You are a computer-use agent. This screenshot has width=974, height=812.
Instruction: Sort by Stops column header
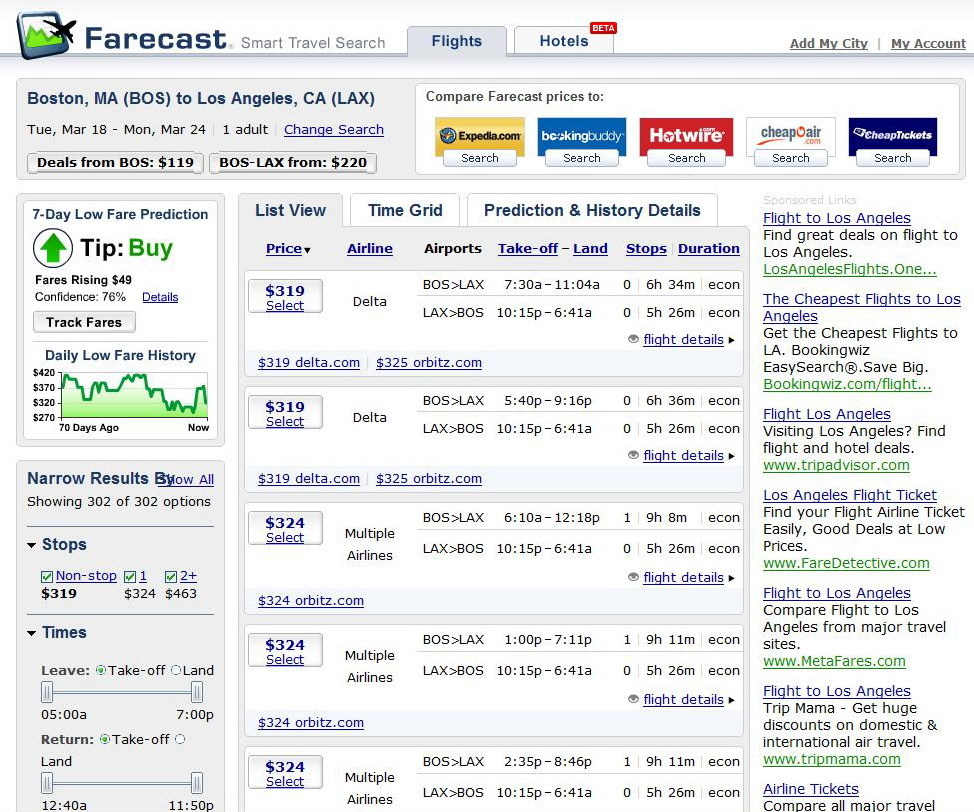(646, 249)
